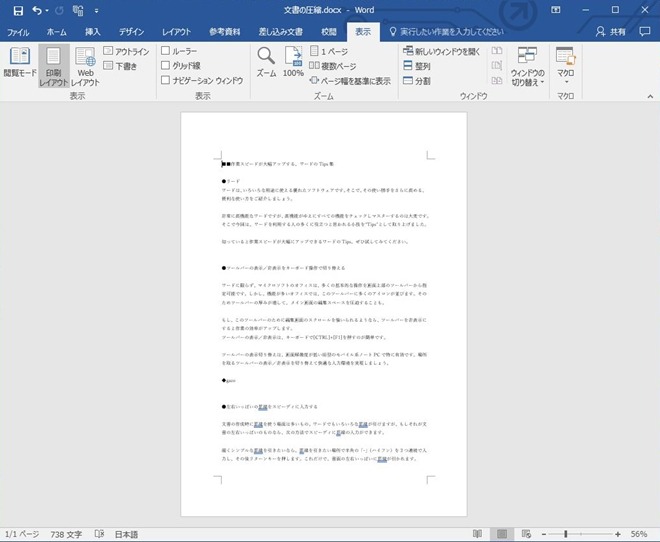
Task: Set zoom to 100% via ribbon icon
Action: pos(293,62)
